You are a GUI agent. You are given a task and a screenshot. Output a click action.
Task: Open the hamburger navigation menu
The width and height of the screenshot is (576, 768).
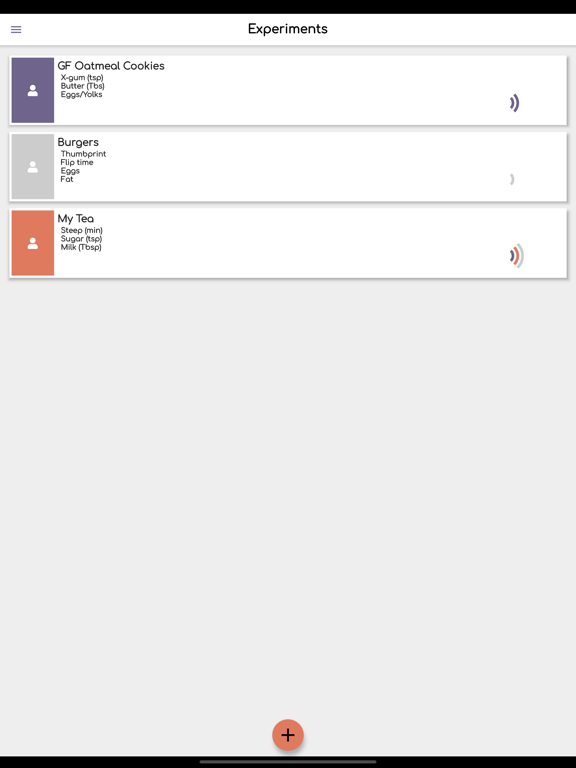tap(16, 29)
